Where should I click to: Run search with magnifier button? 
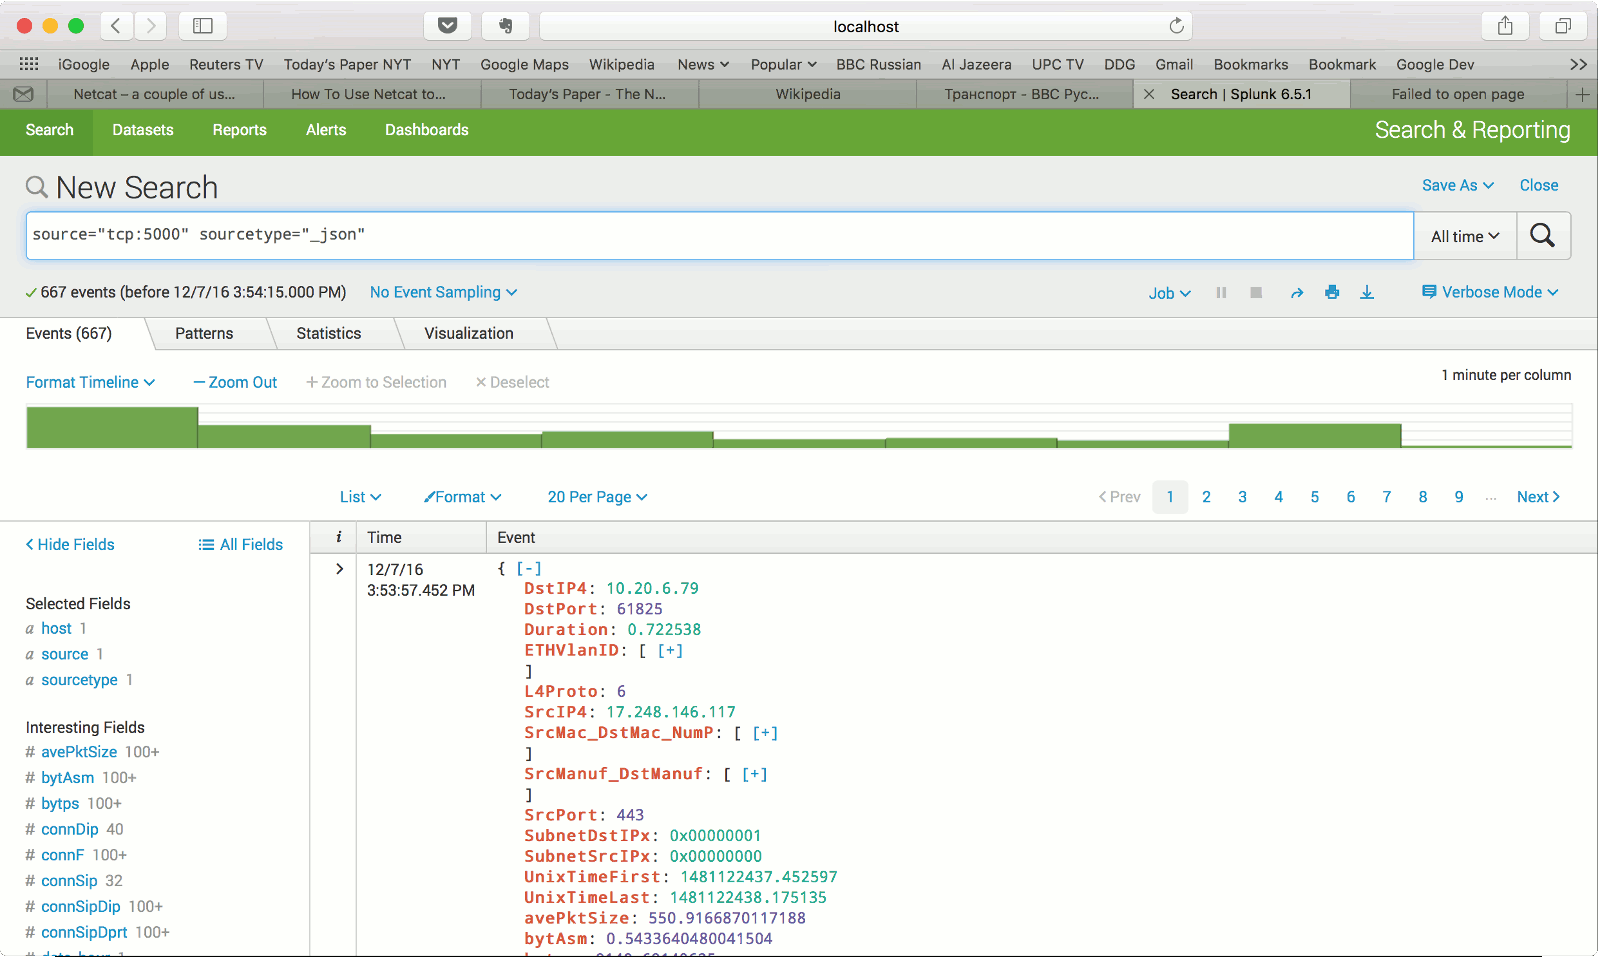1543,236
